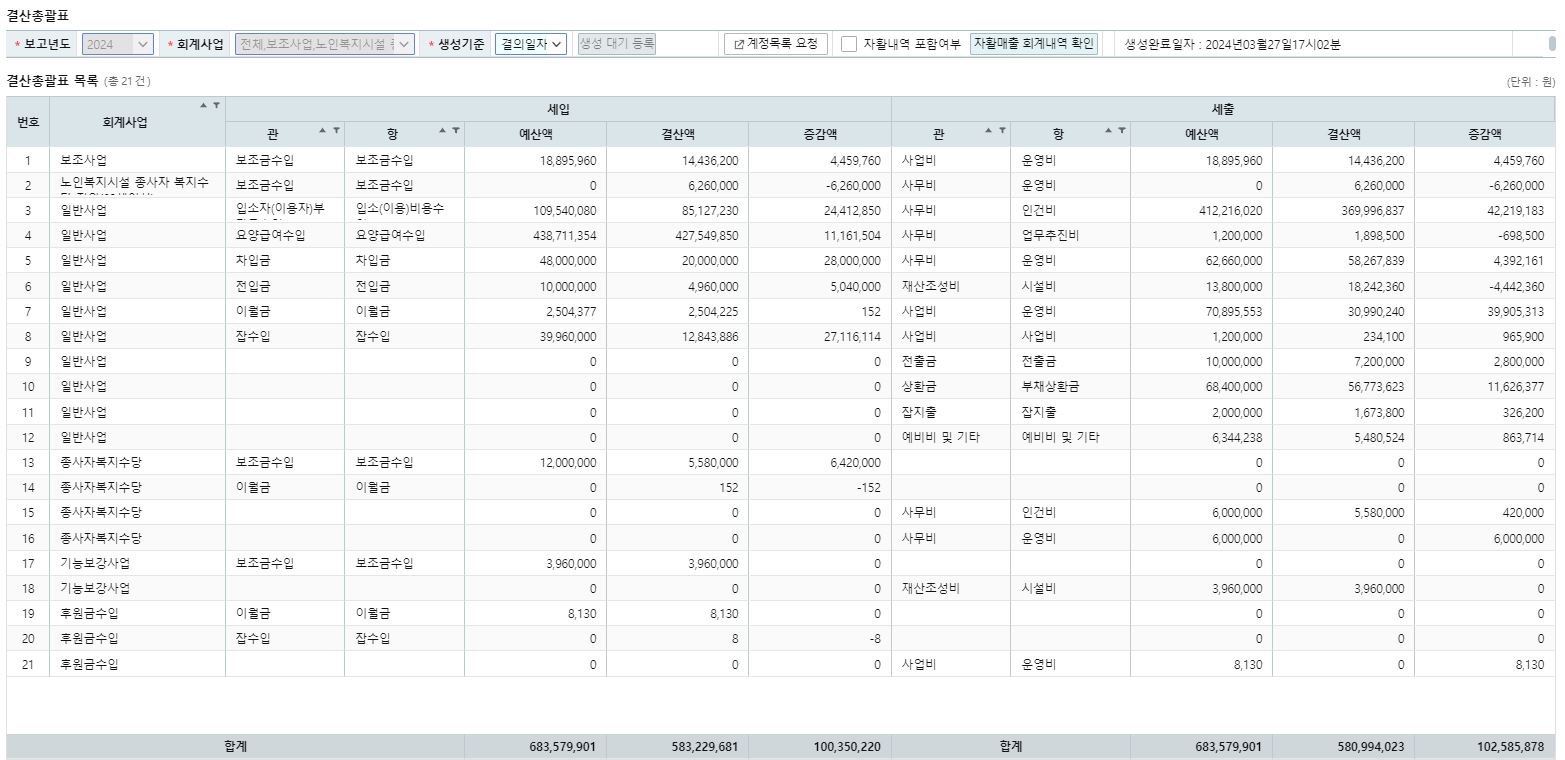Click the 계정목록 요청 button
Viewport: 1565px width, 760px height.
[775, 44]
